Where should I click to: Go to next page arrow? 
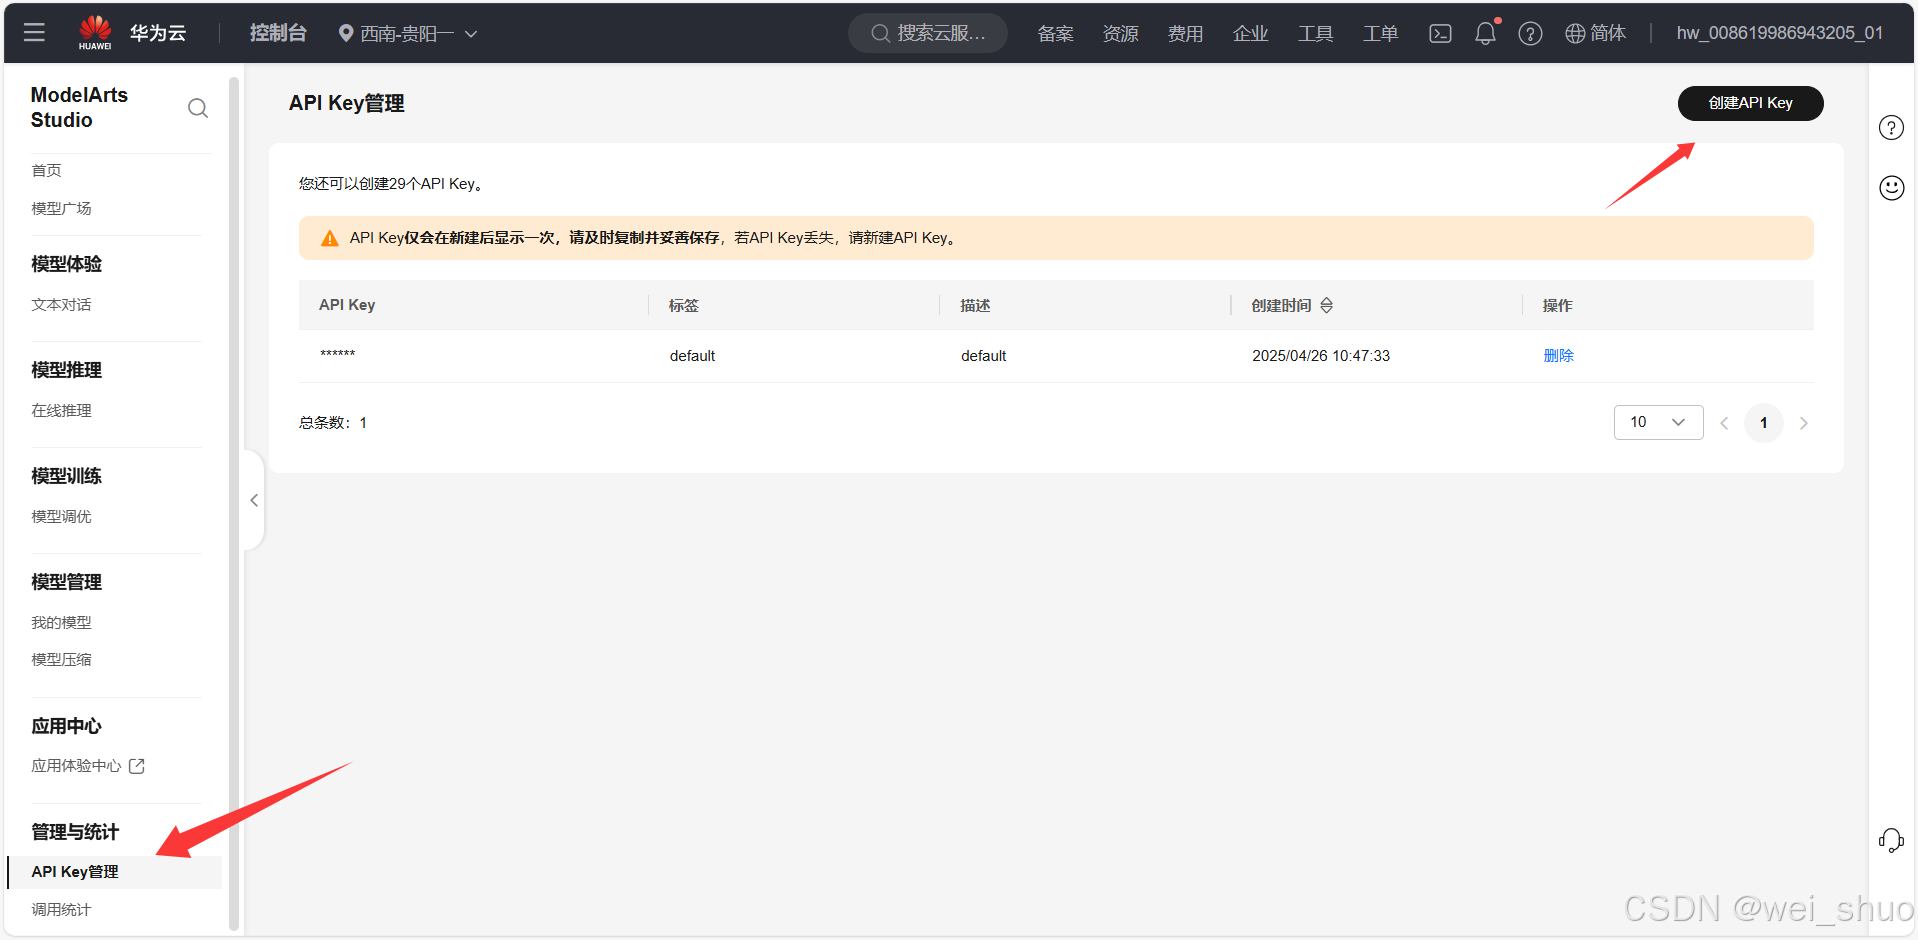tap(1803, 423)
